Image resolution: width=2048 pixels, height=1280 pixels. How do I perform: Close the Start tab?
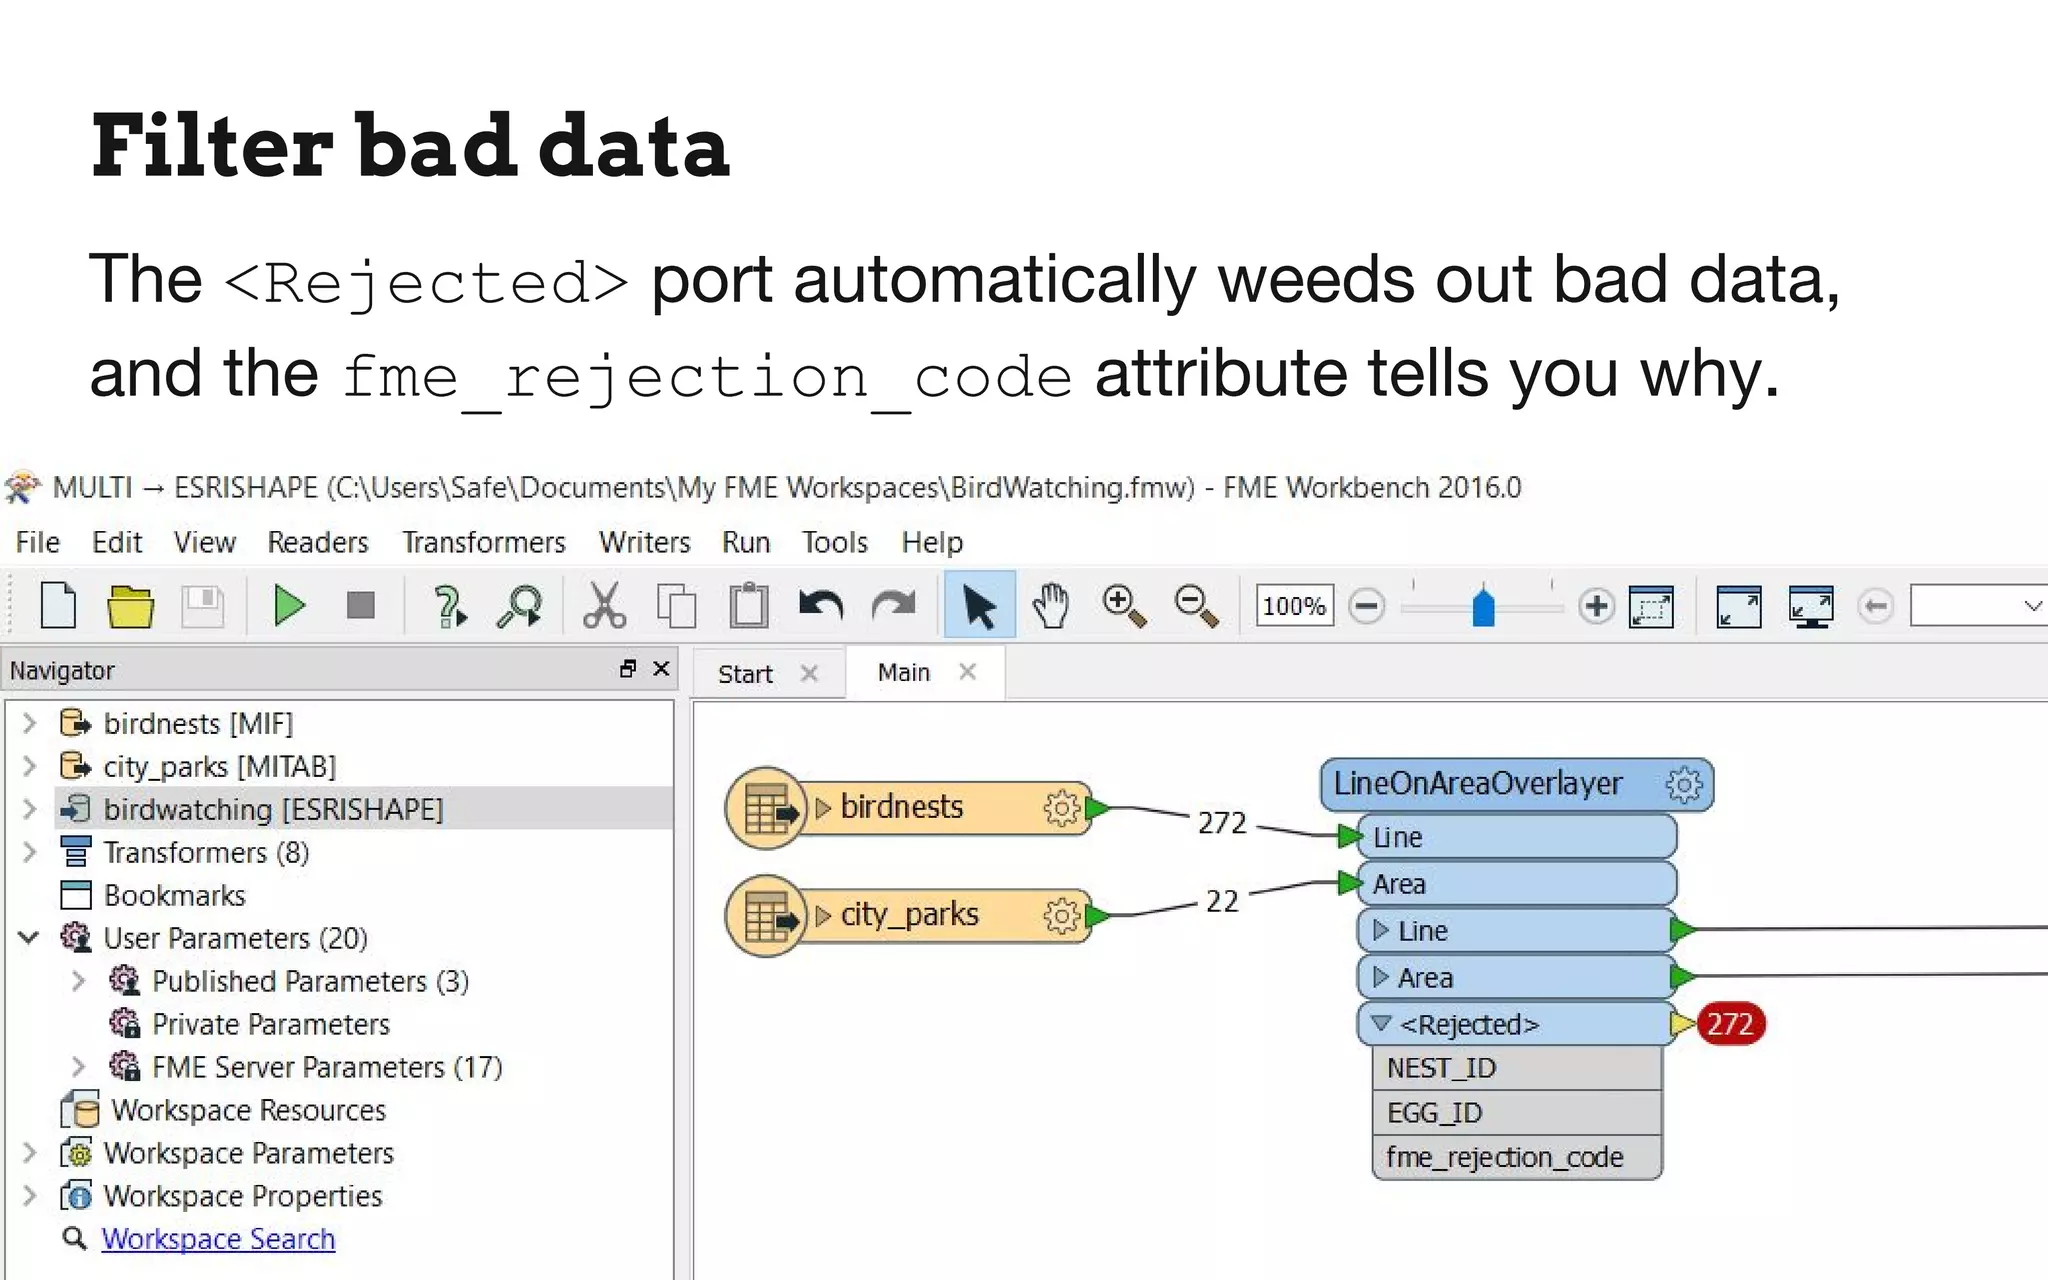[809, 673]
